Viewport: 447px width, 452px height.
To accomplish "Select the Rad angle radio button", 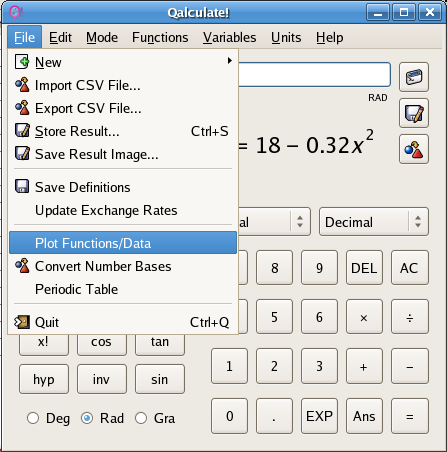I will (x=87, y=418).
